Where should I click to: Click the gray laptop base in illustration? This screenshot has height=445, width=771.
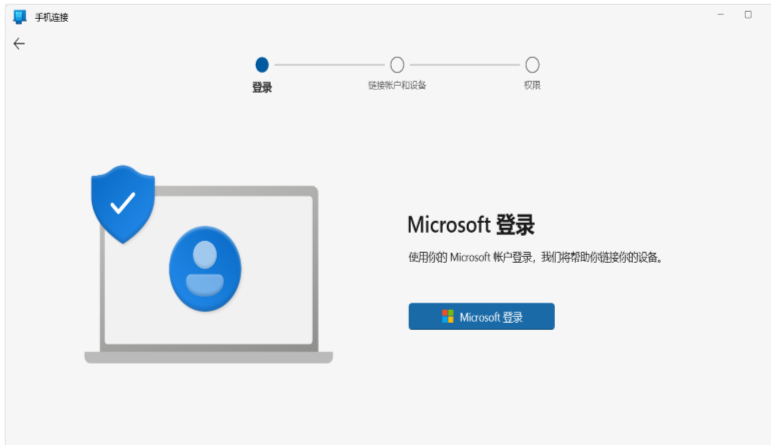(x=208, y=357)
